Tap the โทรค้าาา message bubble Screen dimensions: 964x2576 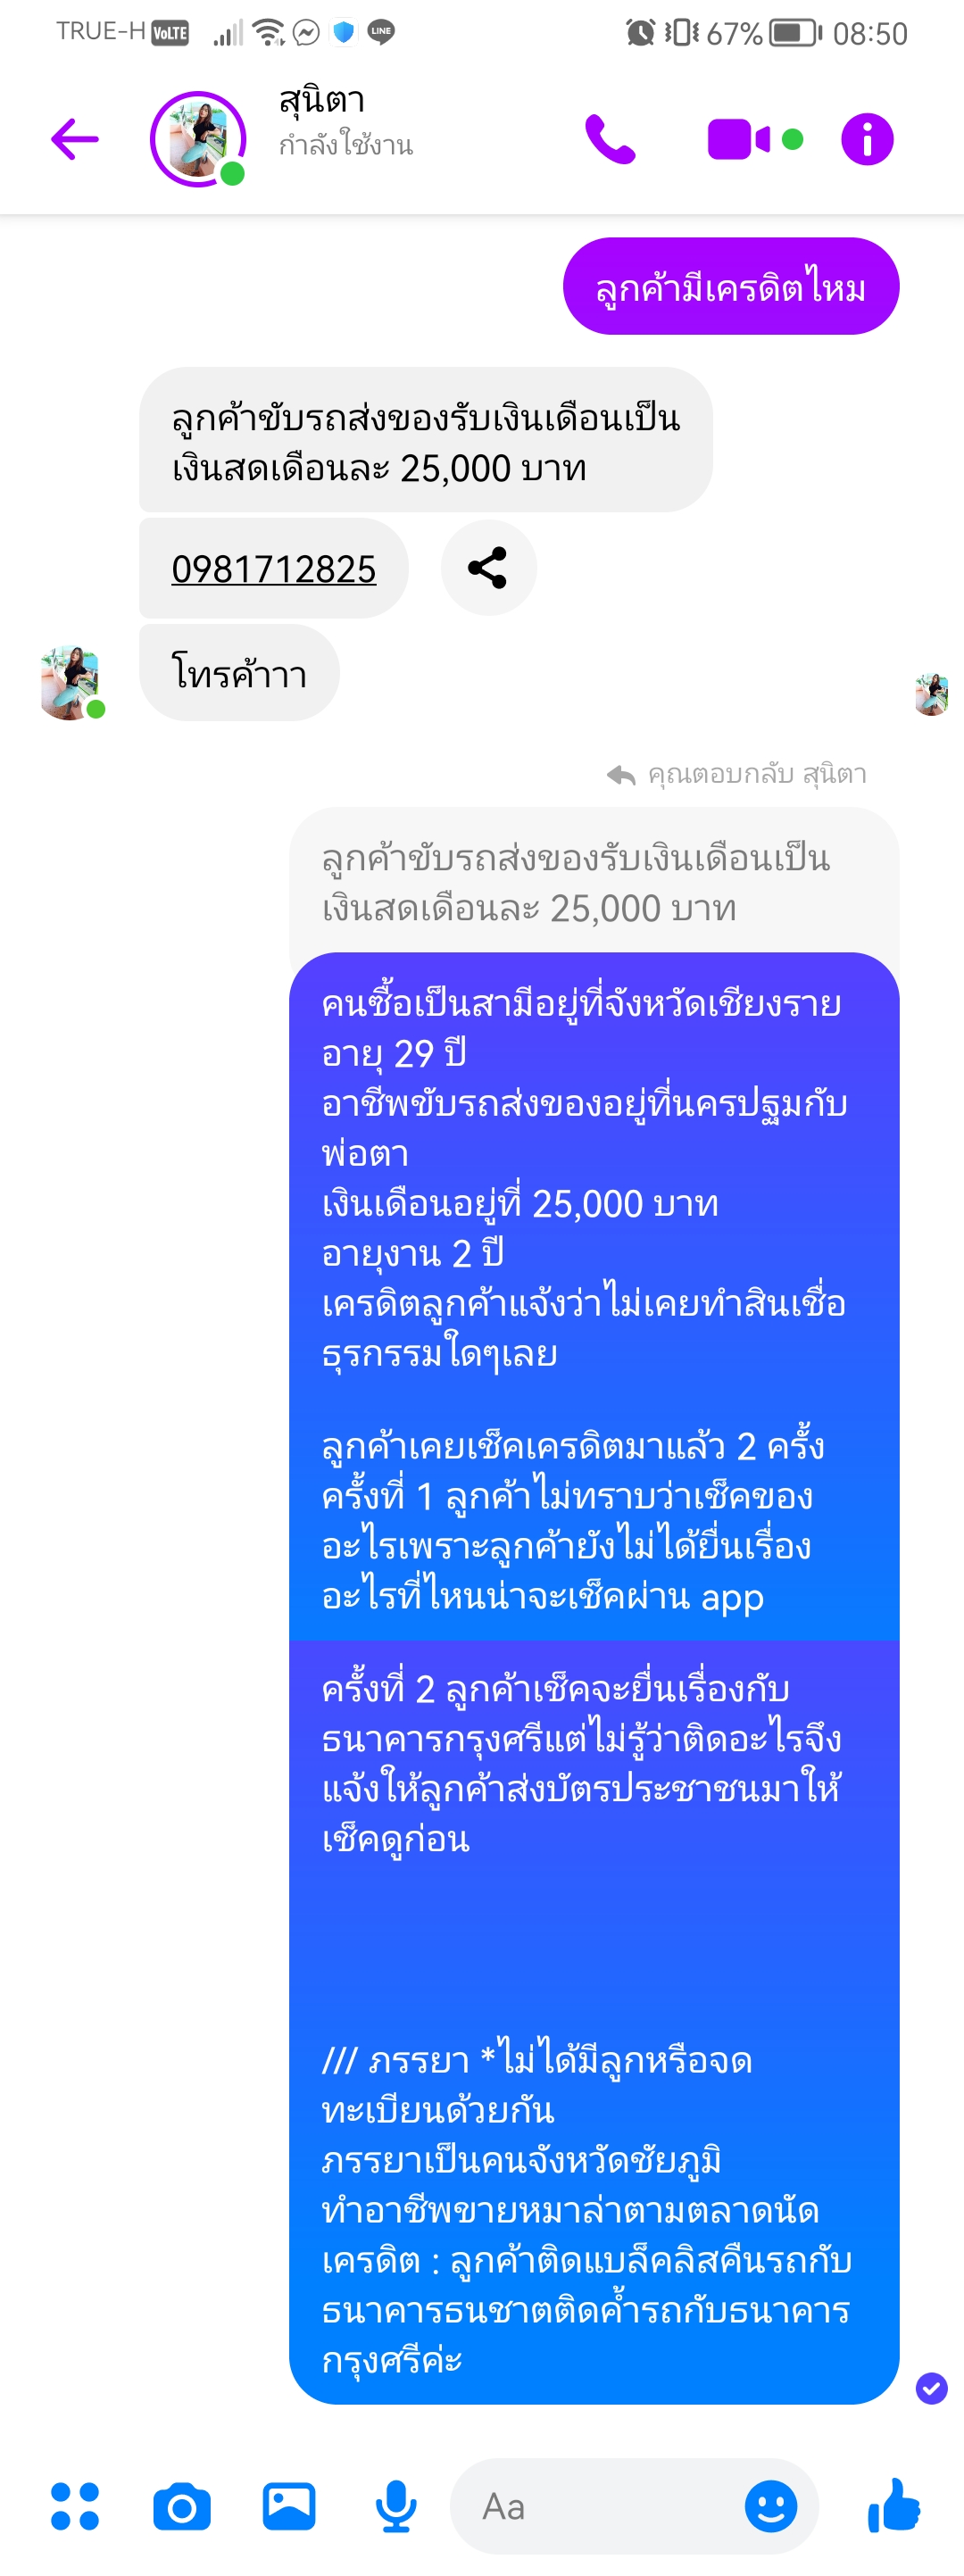[x=239, y=673]
